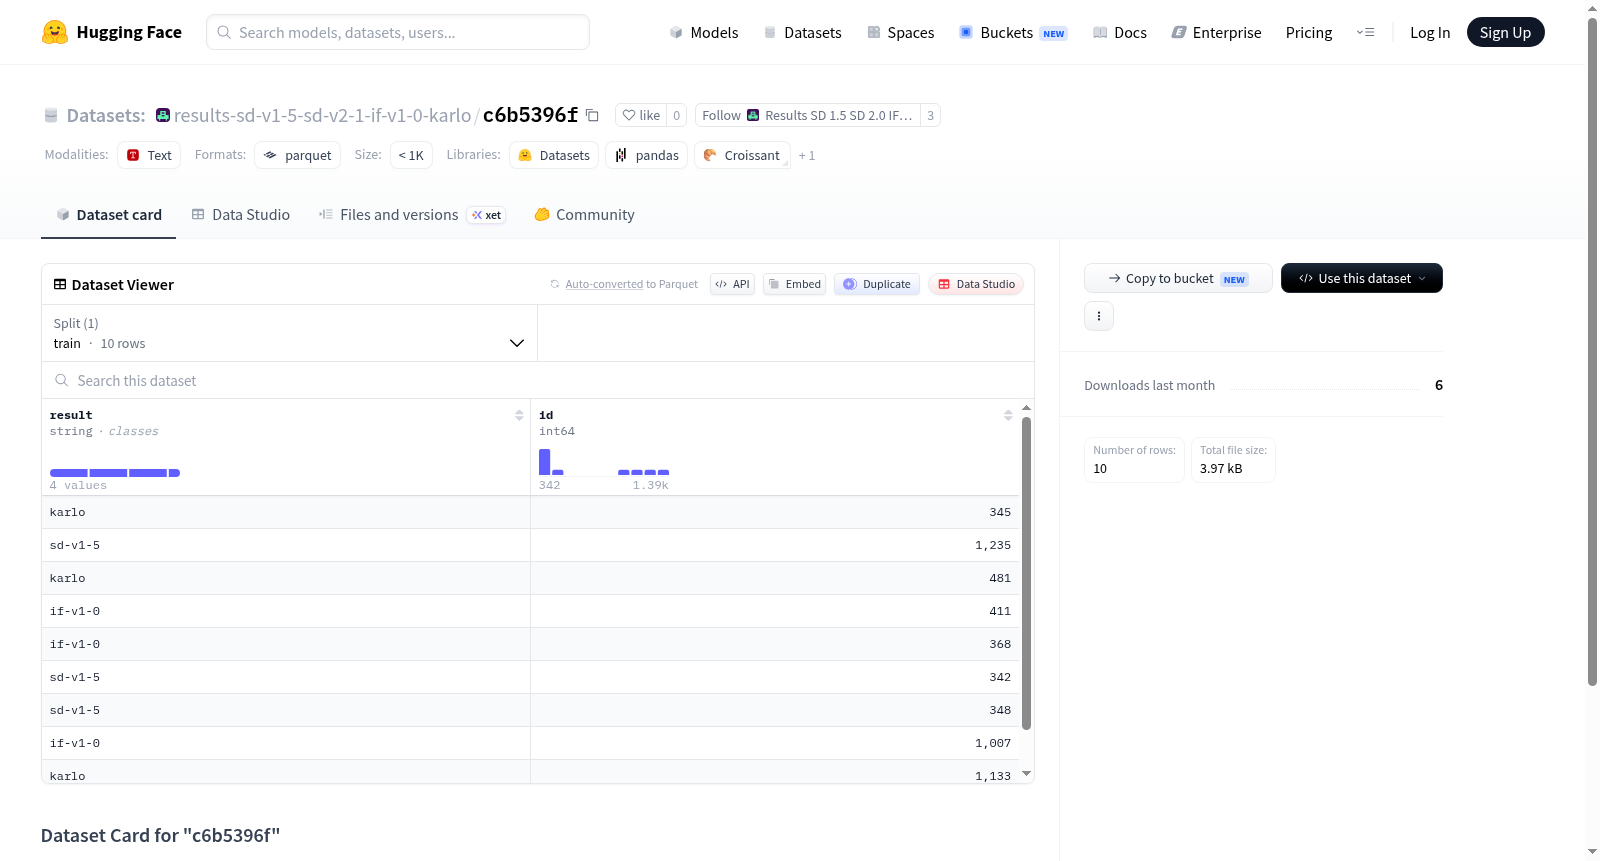Expand the Use this dataset dropdown
Screen dimensions: 1600x861
[x=1362, y=278]
